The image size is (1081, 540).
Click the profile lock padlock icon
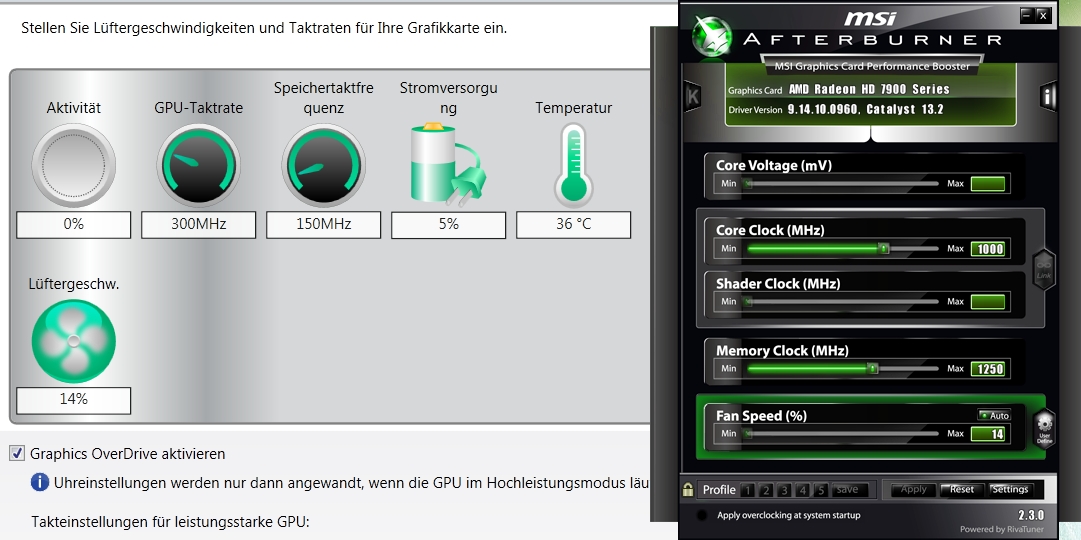pyautogui.click(x=688, y=490)
